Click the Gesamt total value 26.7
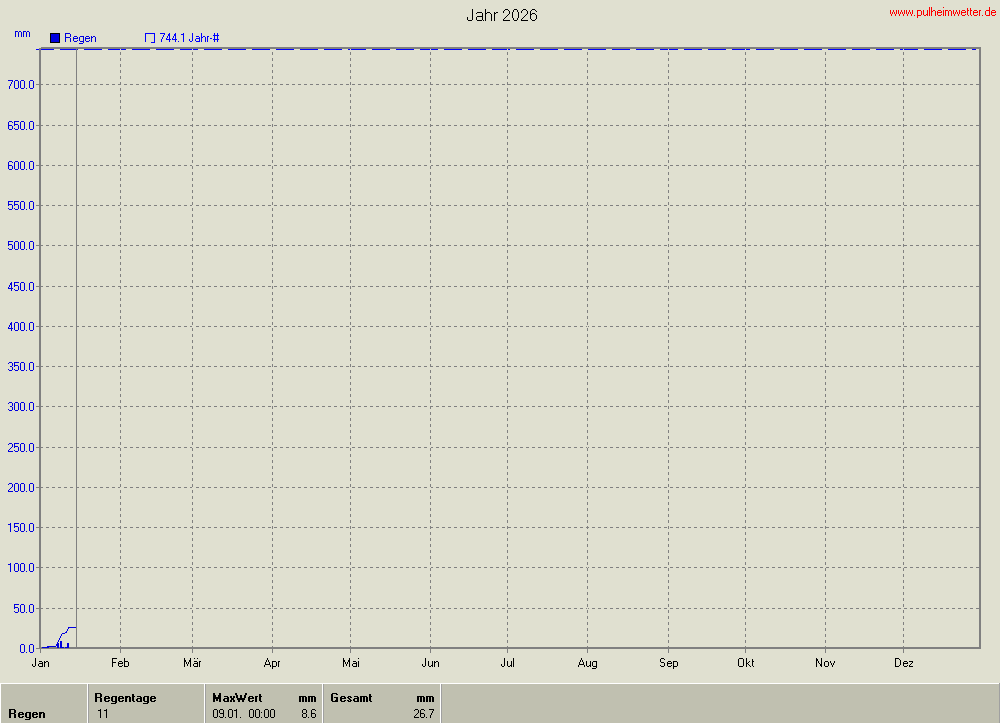 click(424, 714)
